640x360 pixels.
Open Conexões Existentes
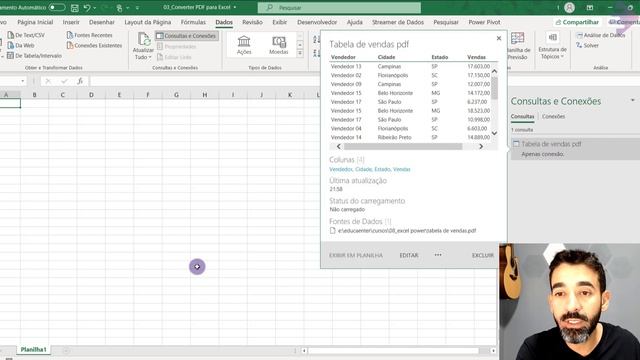94,45
